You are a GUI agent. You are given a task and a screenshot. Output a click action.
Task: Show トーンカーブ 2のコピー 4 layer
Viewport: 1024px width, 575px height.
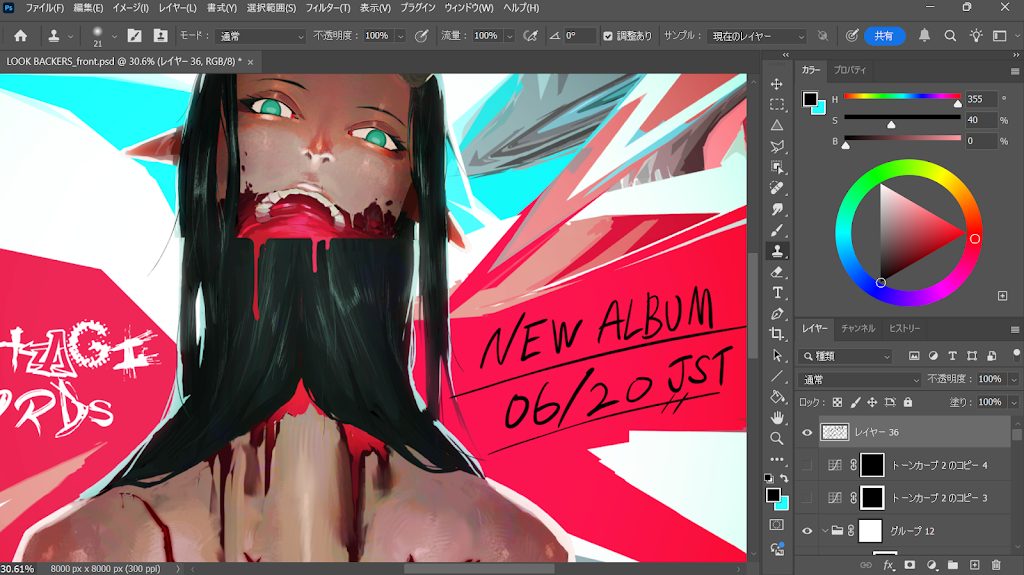pos(807,465)
